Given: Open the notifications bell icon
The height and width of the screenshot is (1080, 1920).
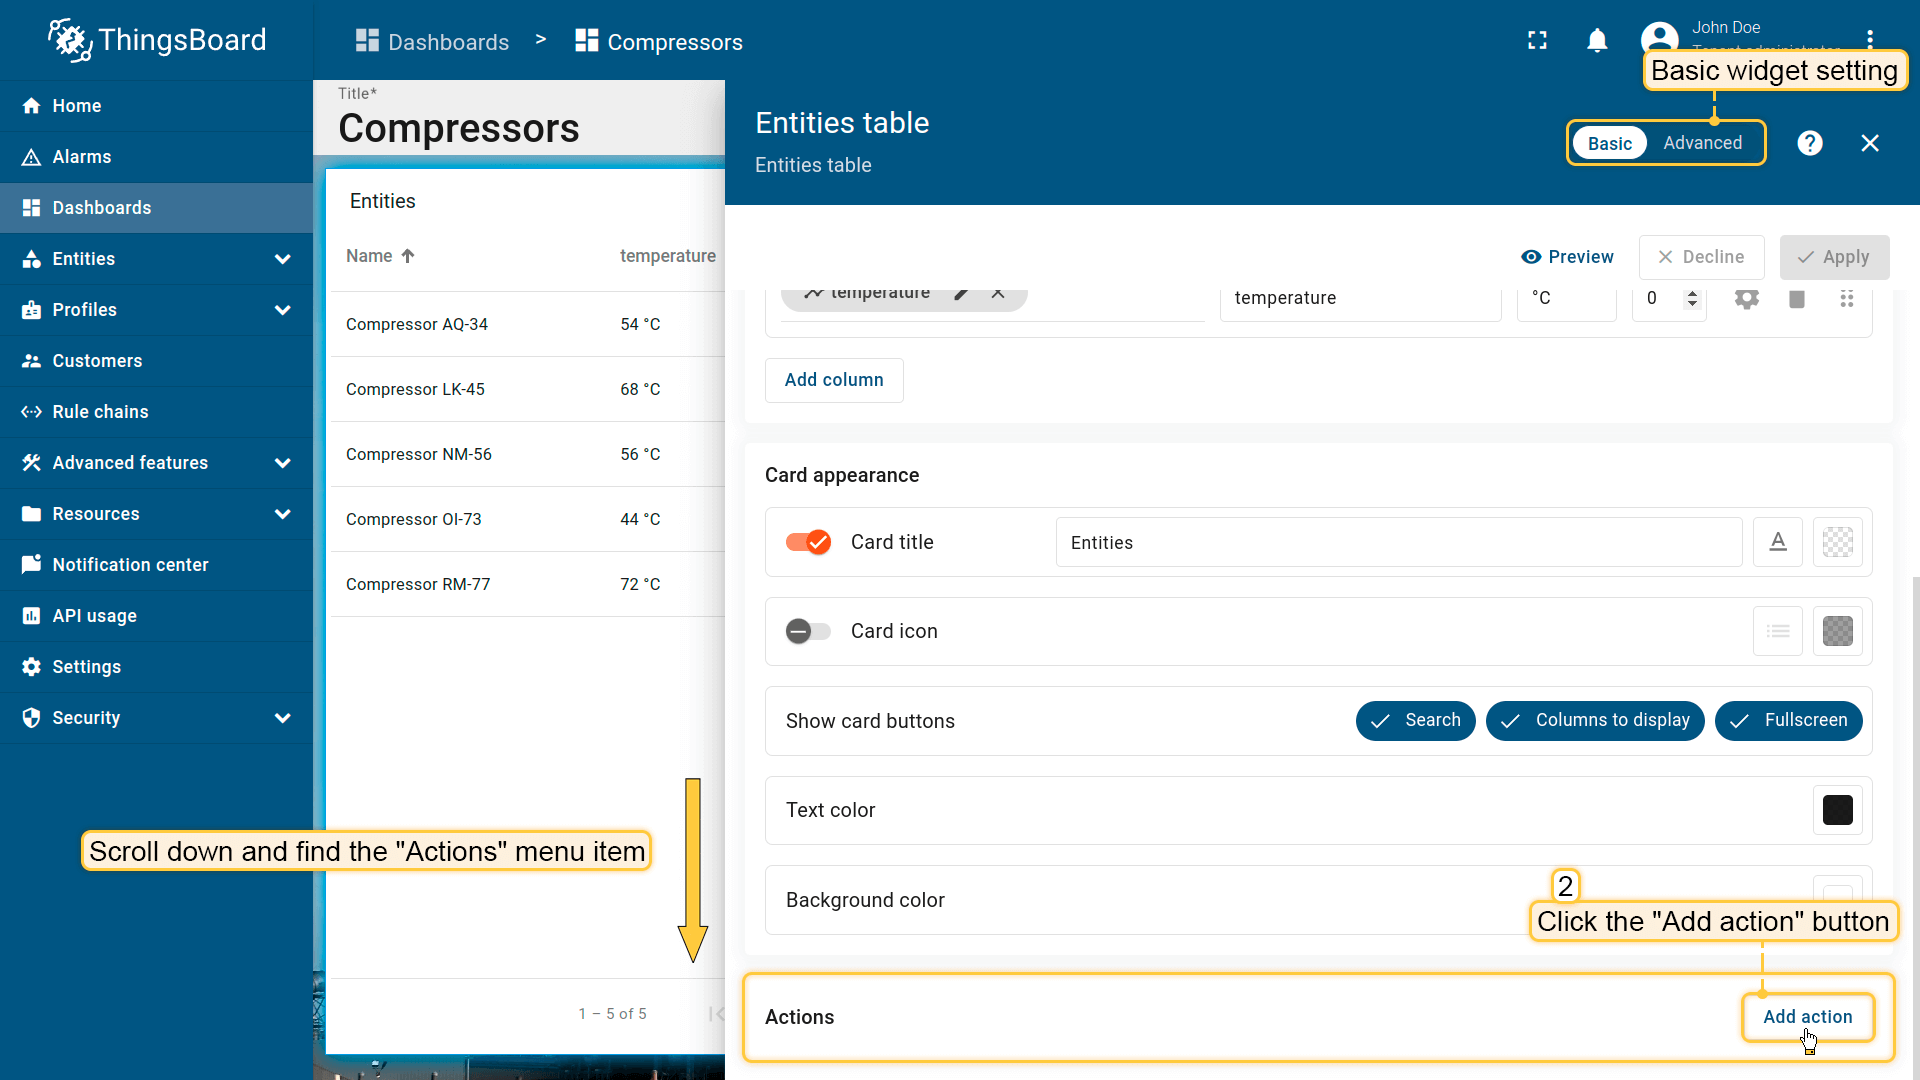Looking at the screenshot, I should pos(1597,40).
